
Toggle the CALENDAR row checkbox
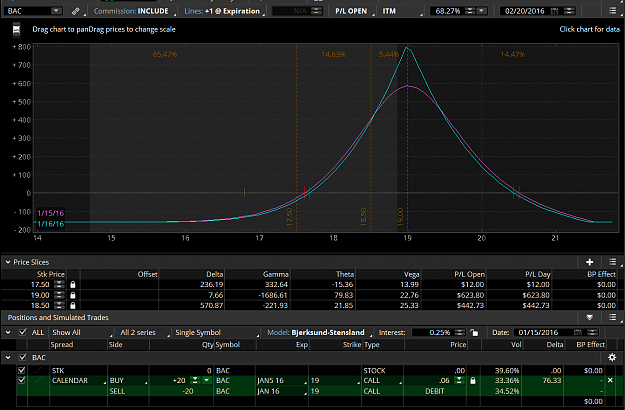pos(22,380)
